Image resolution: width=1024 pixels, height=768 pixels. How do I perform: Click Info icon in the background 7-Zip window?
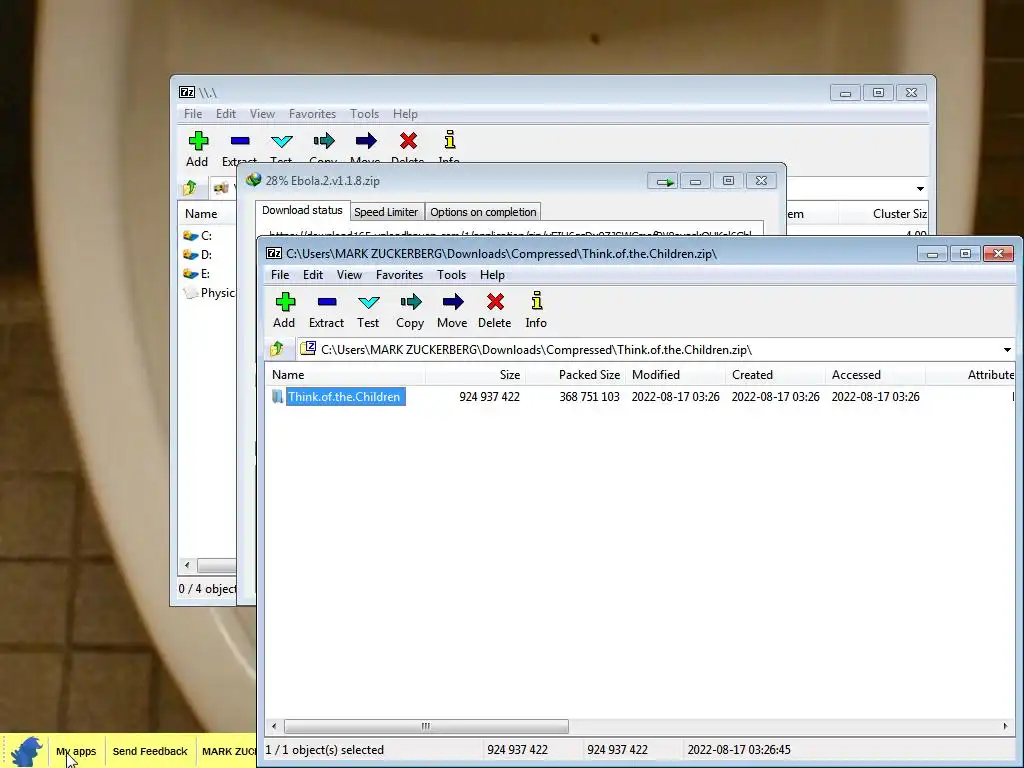tap(449, 140)
